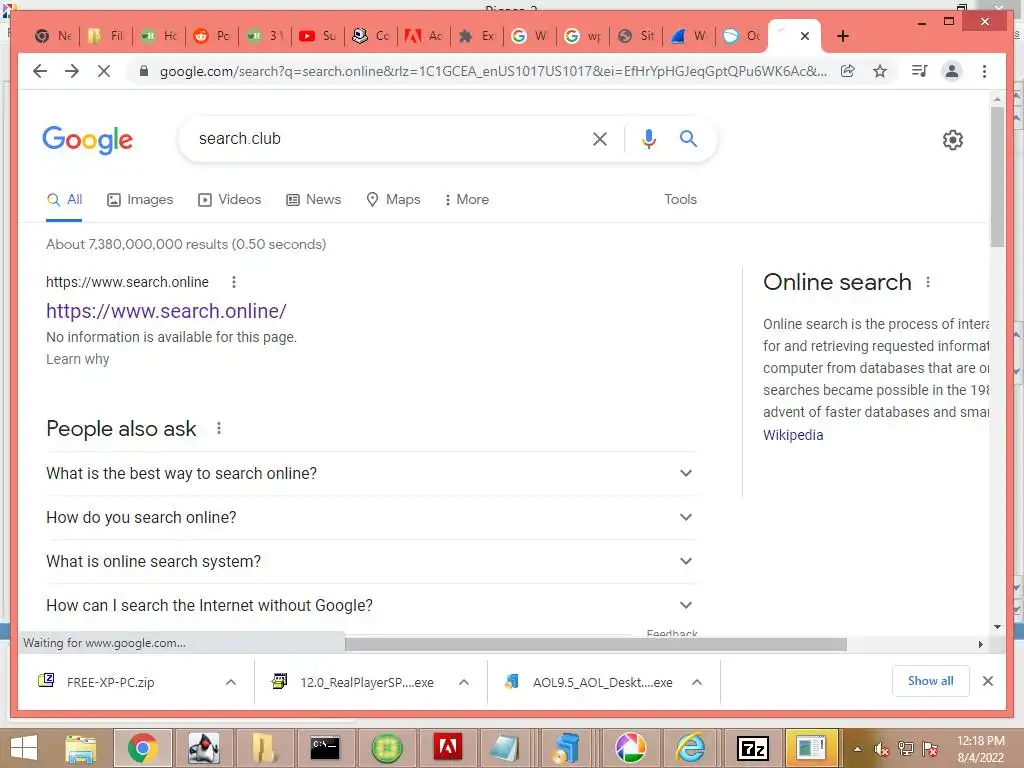1024x768 pixels.
Task: Open the Wikipedia link
Action: (793, 435)
